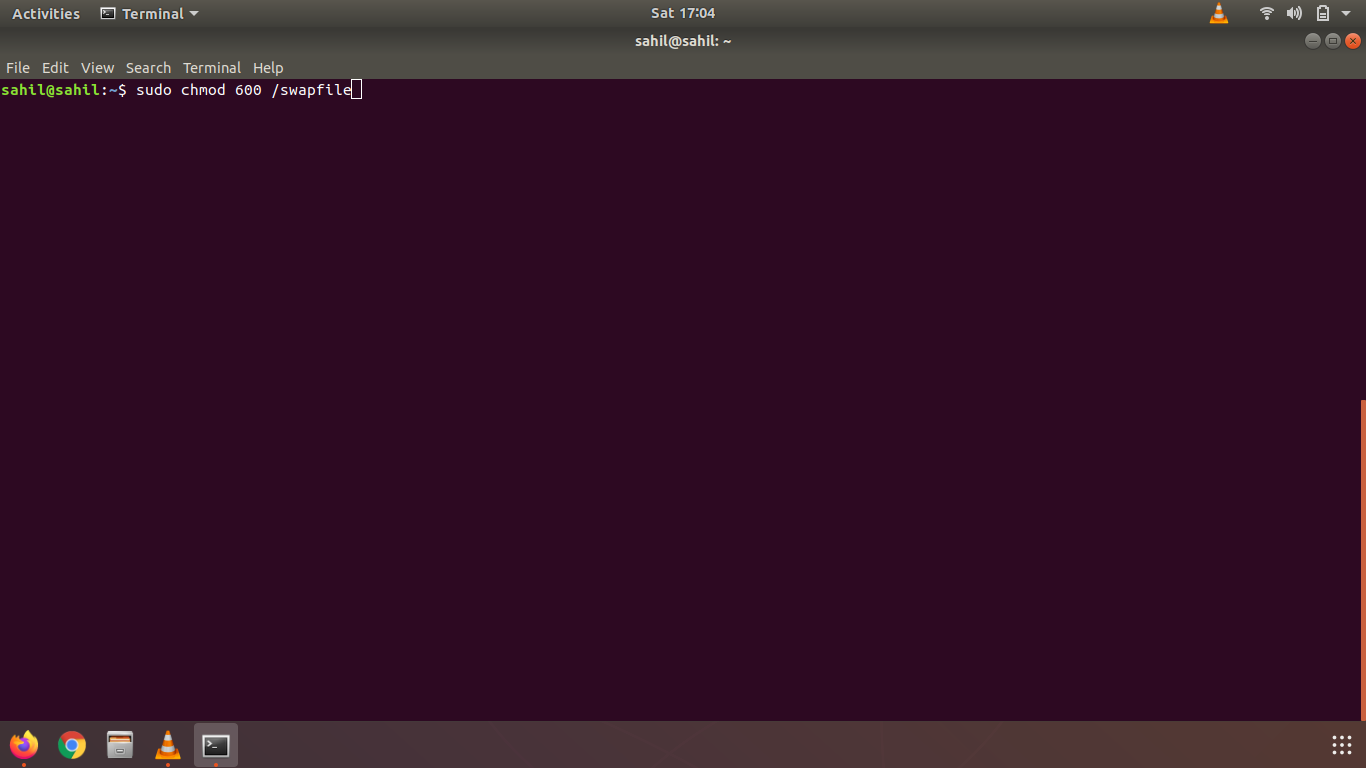The height and width of the screenshot is (768, 1366).
Task: Launch Firefox from the dock
Action: [x=24, y=745]
